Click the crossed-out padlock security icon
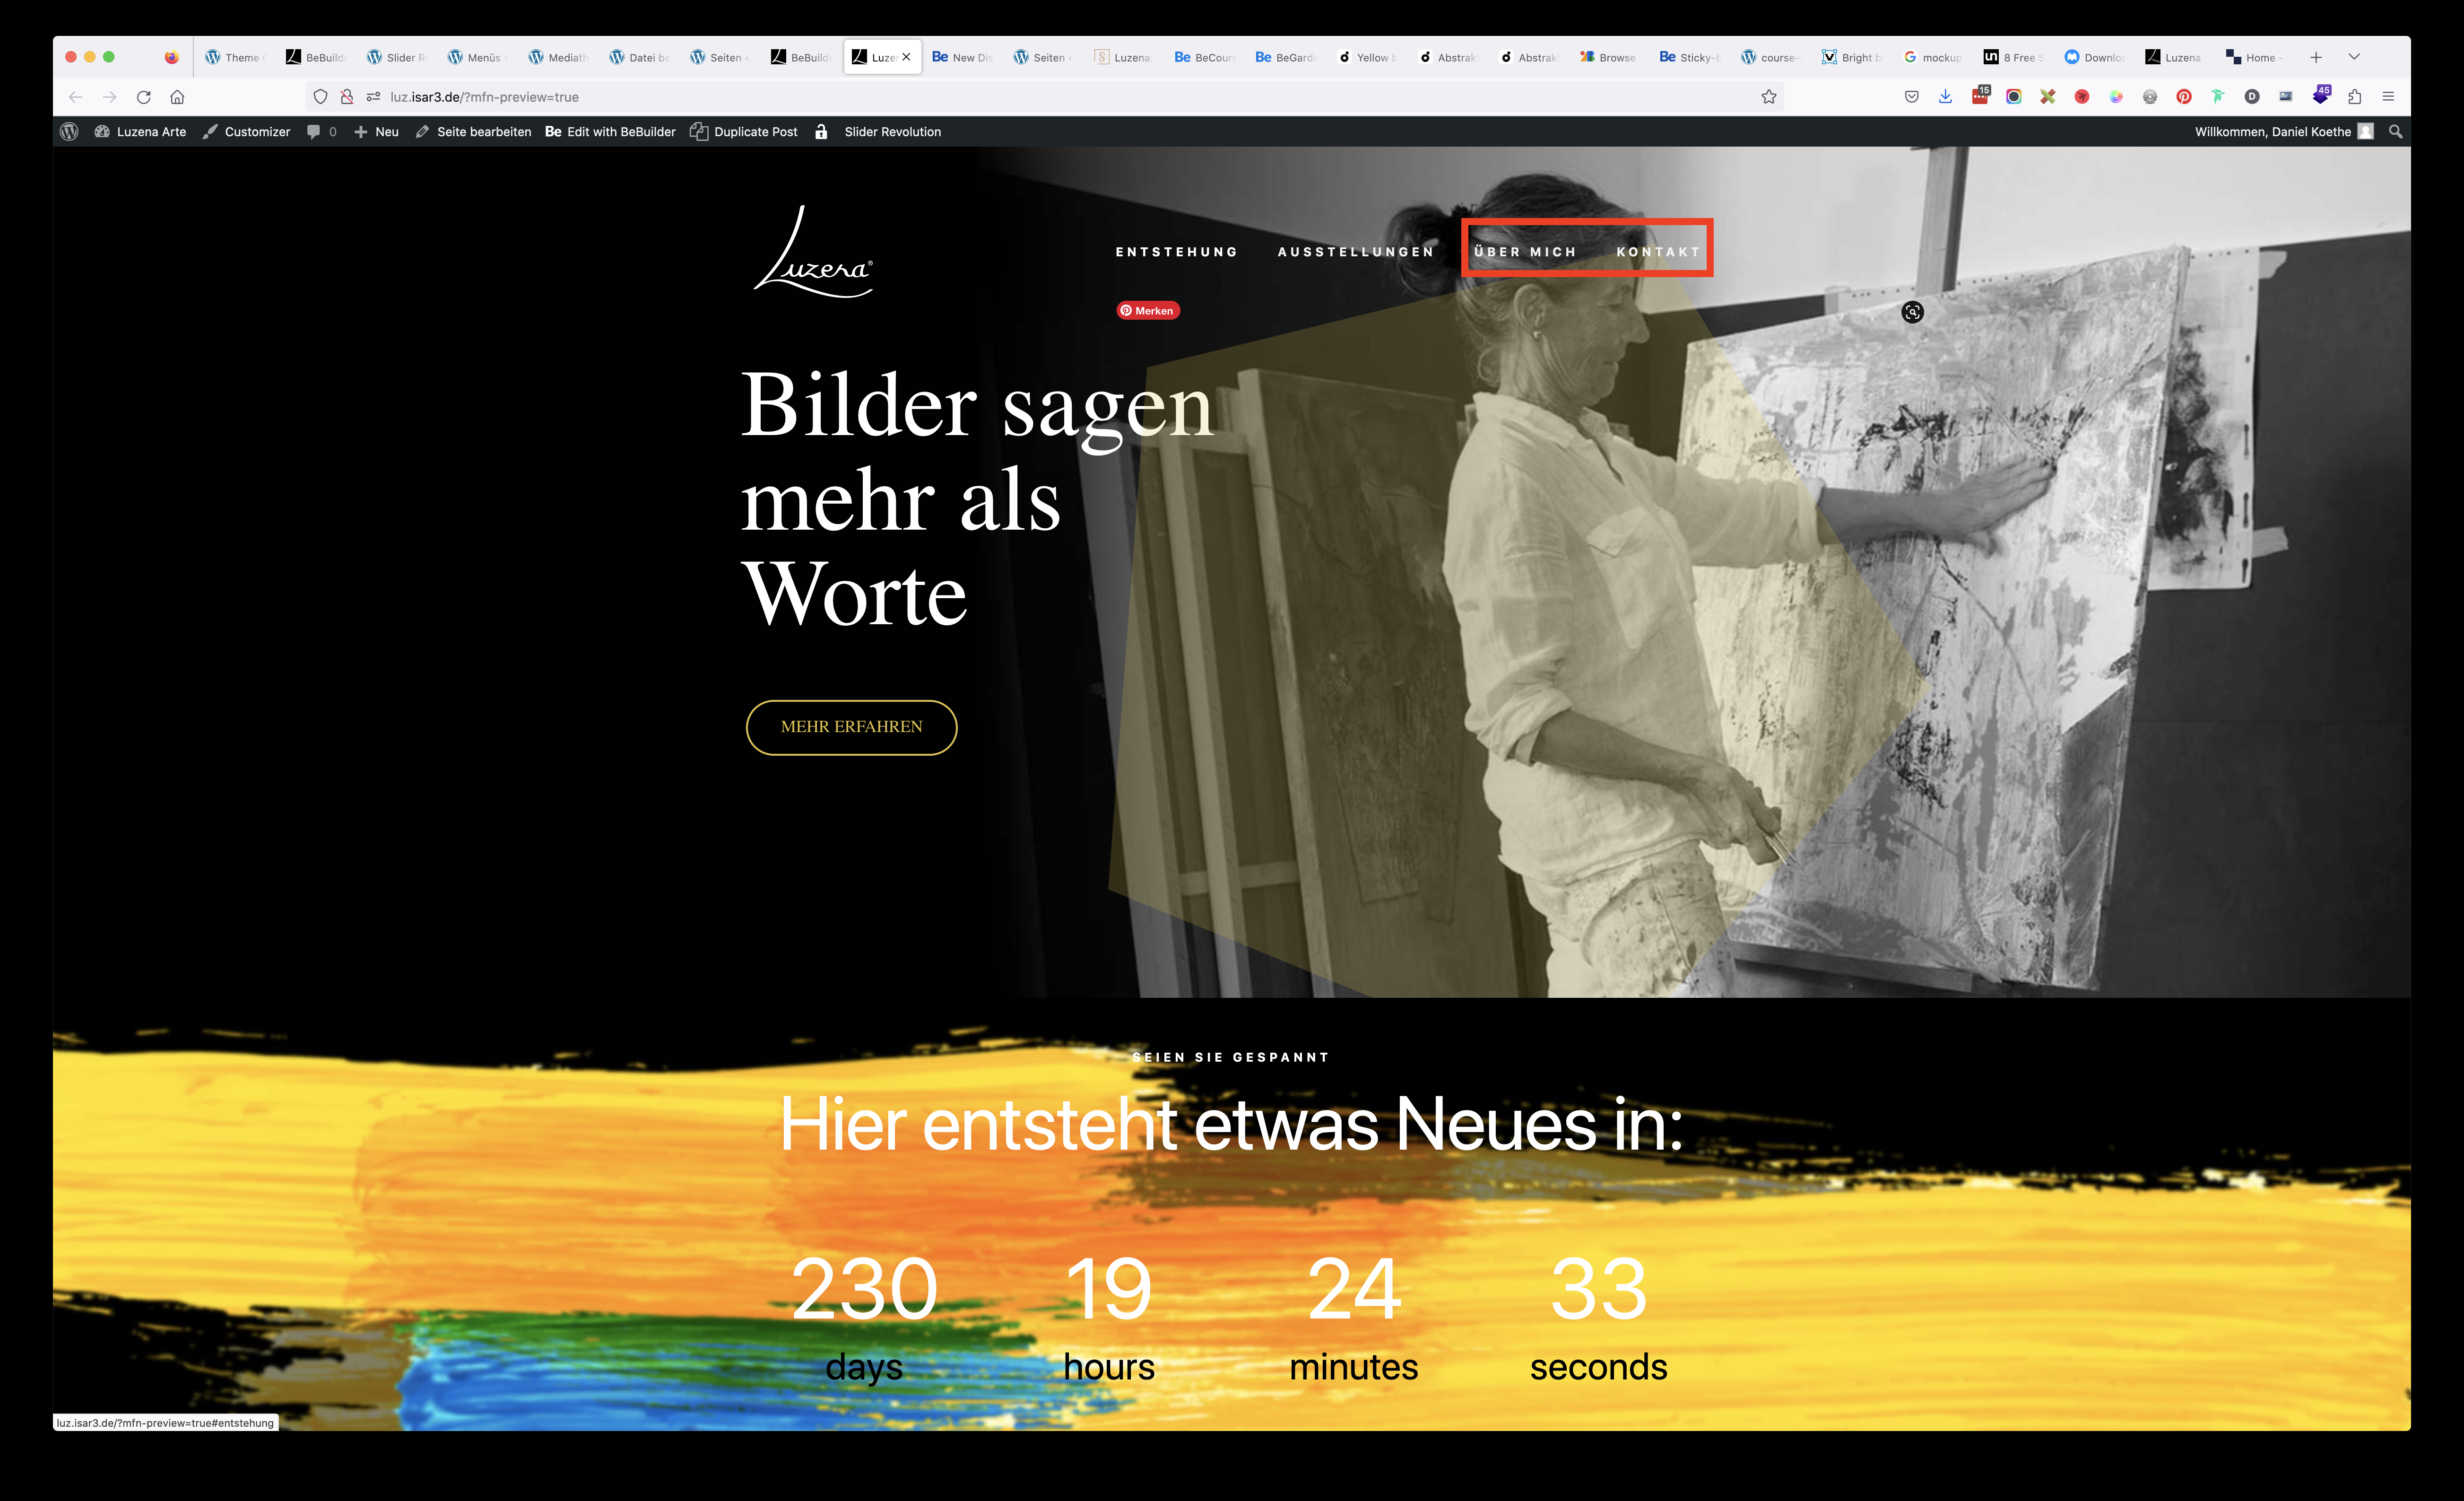The height and width of the screenshot is (1501, 2464). click(347, 97)
